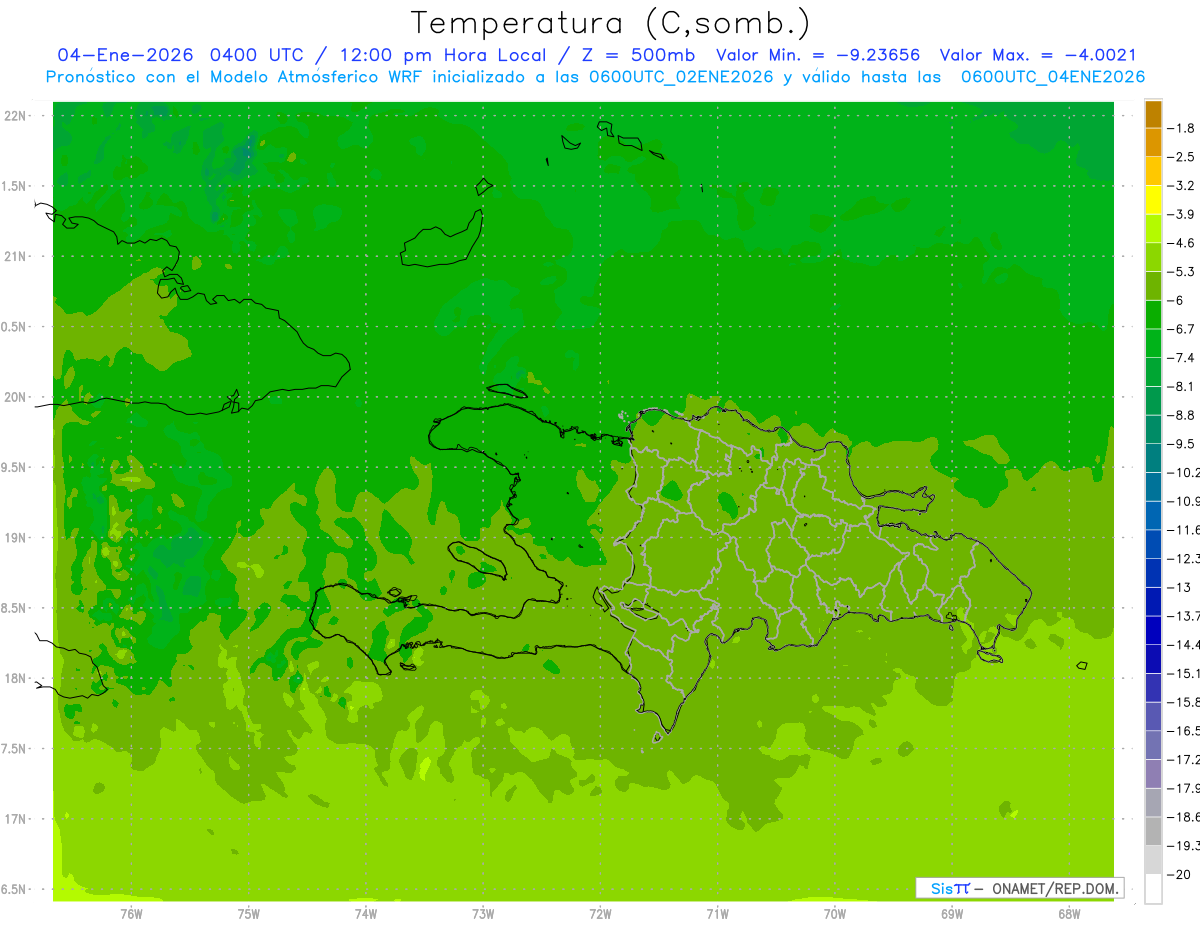Click the blue swatch between -11.6 and -12.3
1200x927 pixels.
point(1153,544)
